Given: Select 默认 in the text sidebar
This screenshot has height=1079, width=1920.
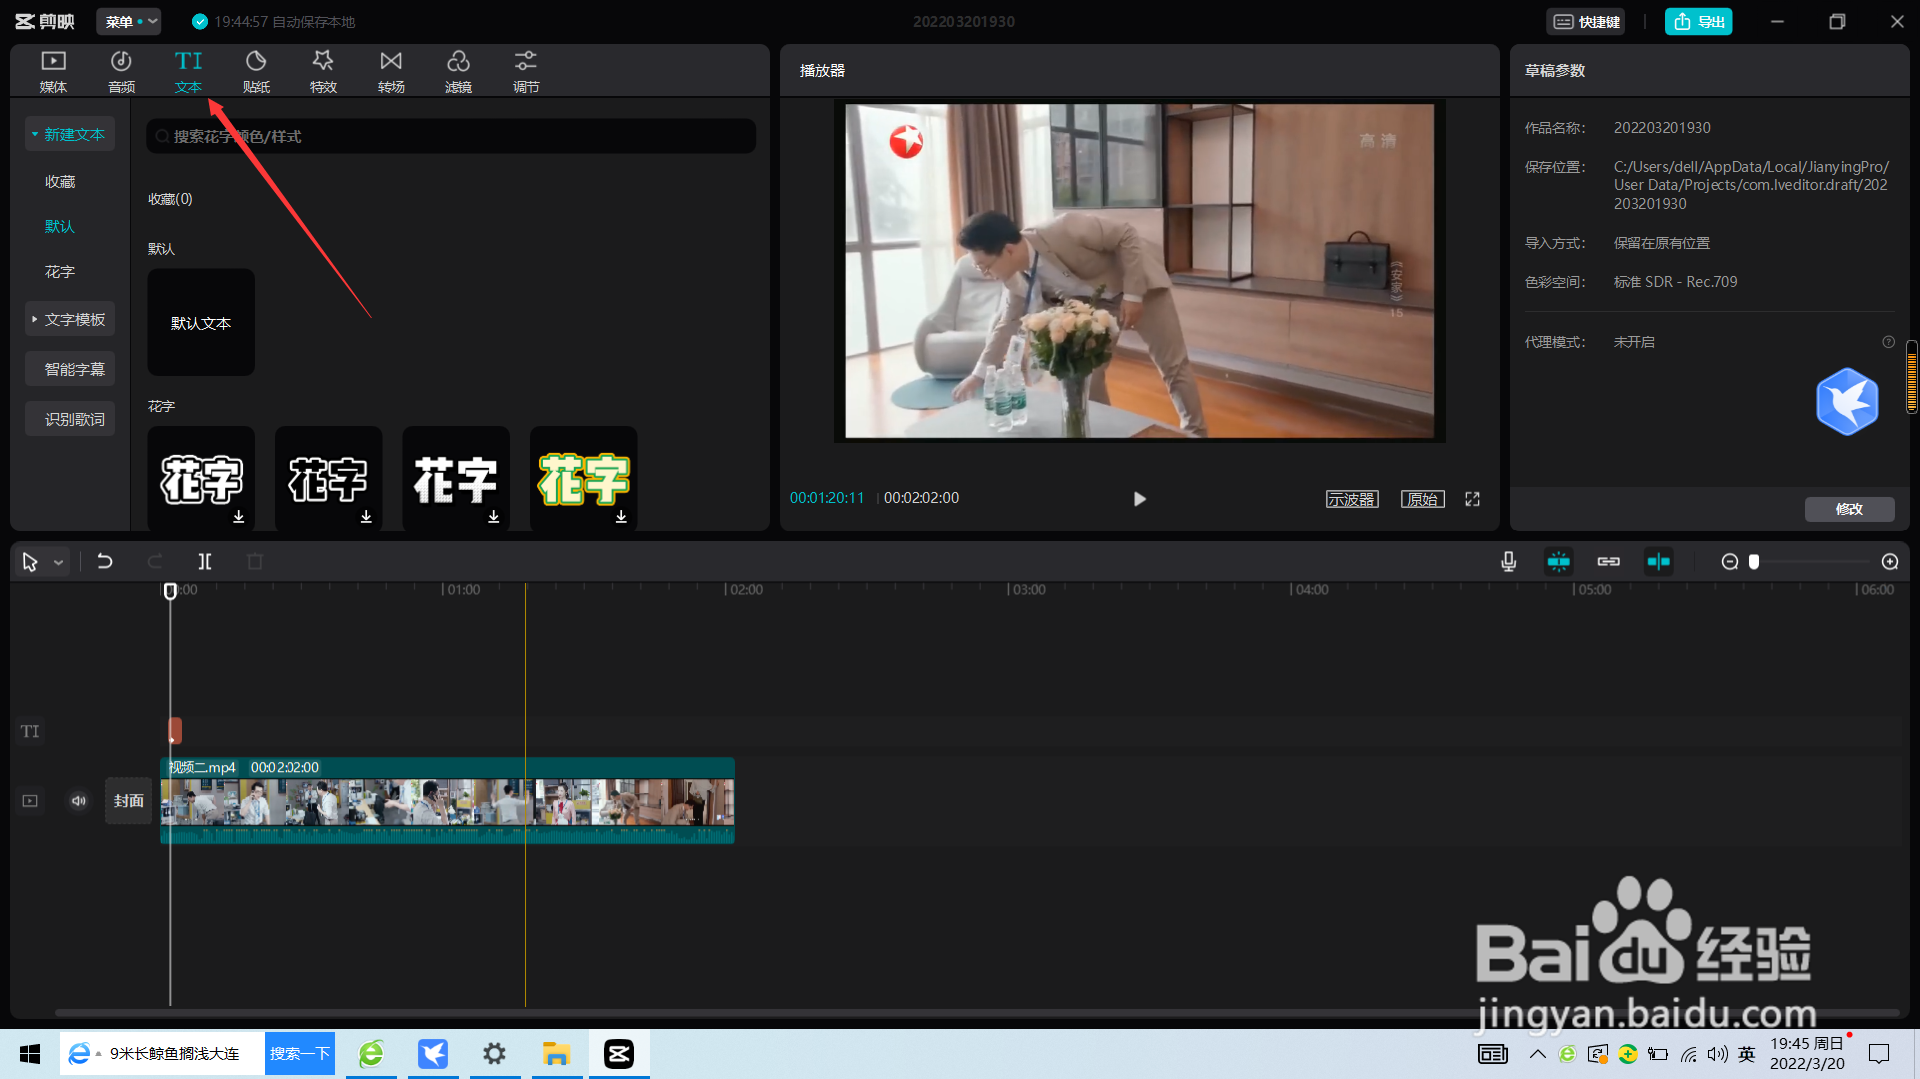Looking at the screenshot, I should pos(60,226).
